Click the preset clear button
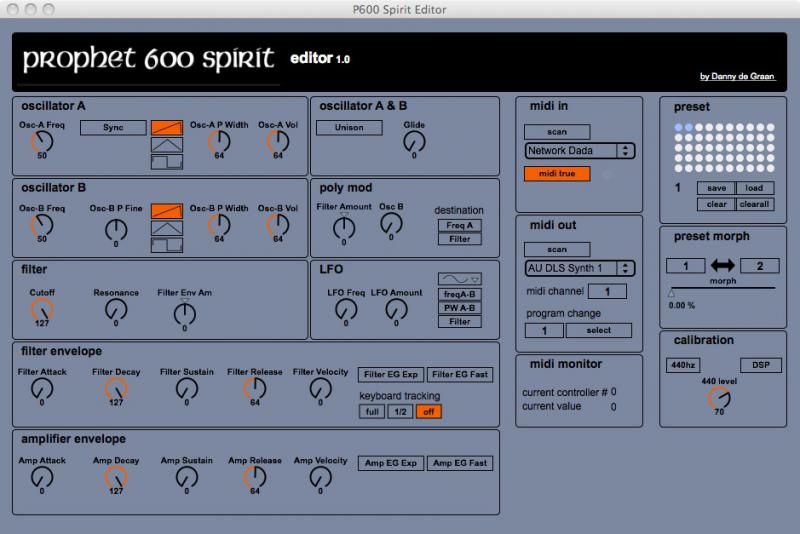Viewport: 800px width, 534px height. 716,204
